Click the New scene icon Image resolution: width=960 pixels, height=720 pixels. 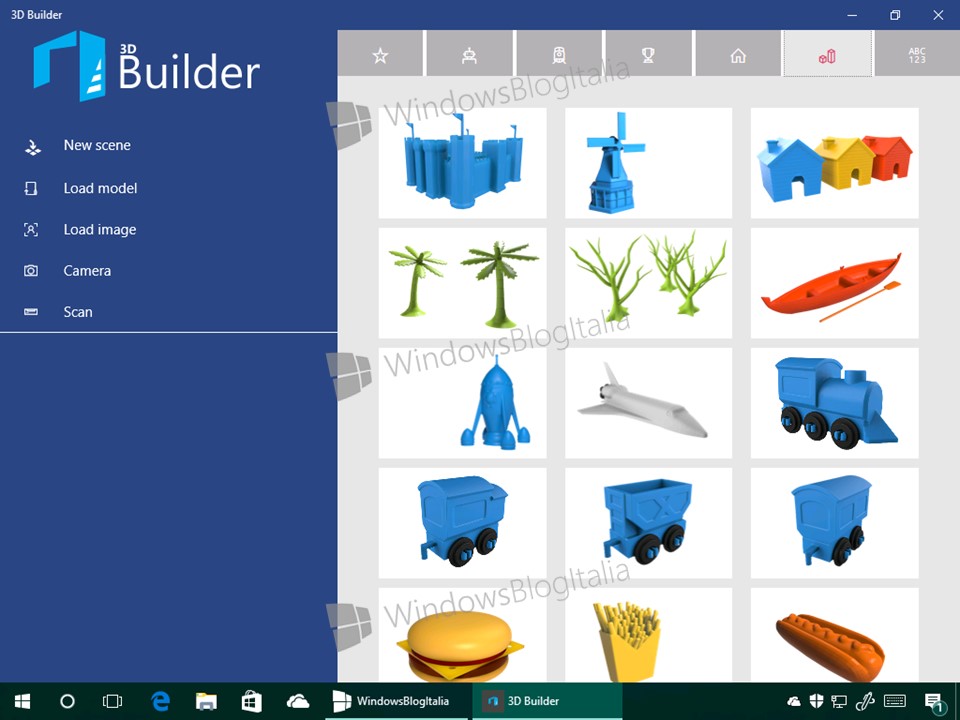tap(32, 147)
